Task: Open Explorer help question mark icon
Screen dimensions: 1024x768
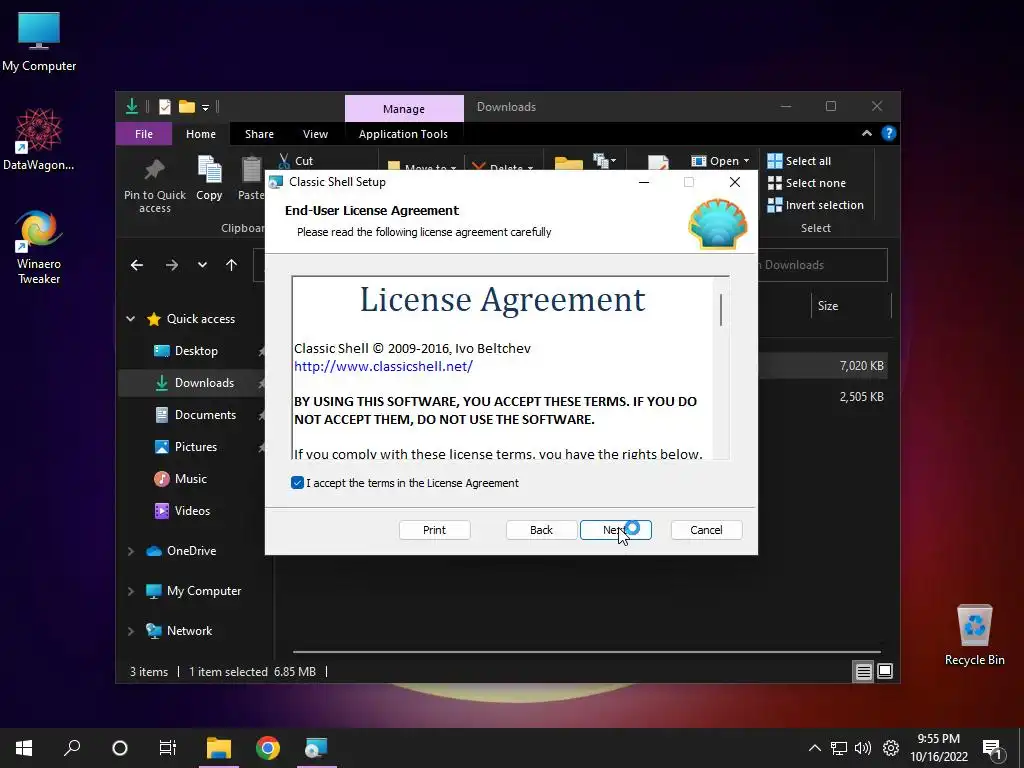Action: (x=888, y=133)
